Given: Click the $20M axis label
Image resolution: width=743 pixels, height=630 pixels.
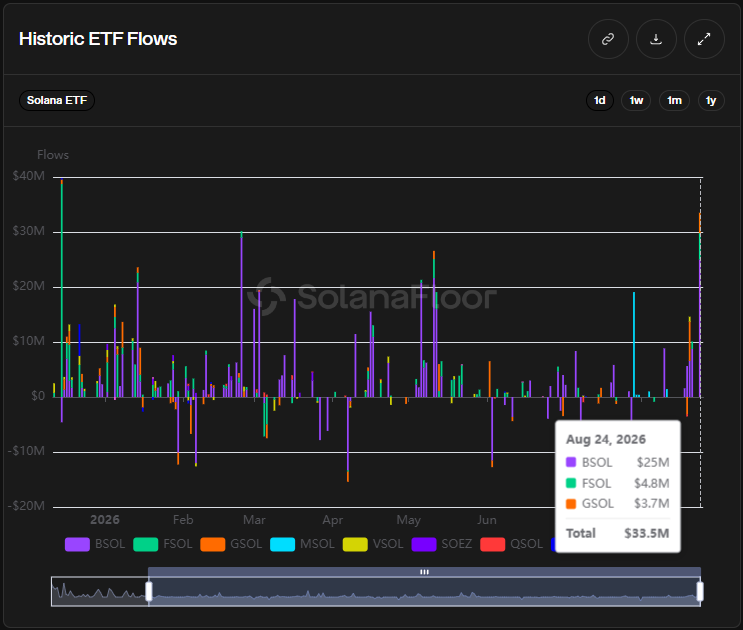Looking at the screenshot, I should tap(29, 286).
